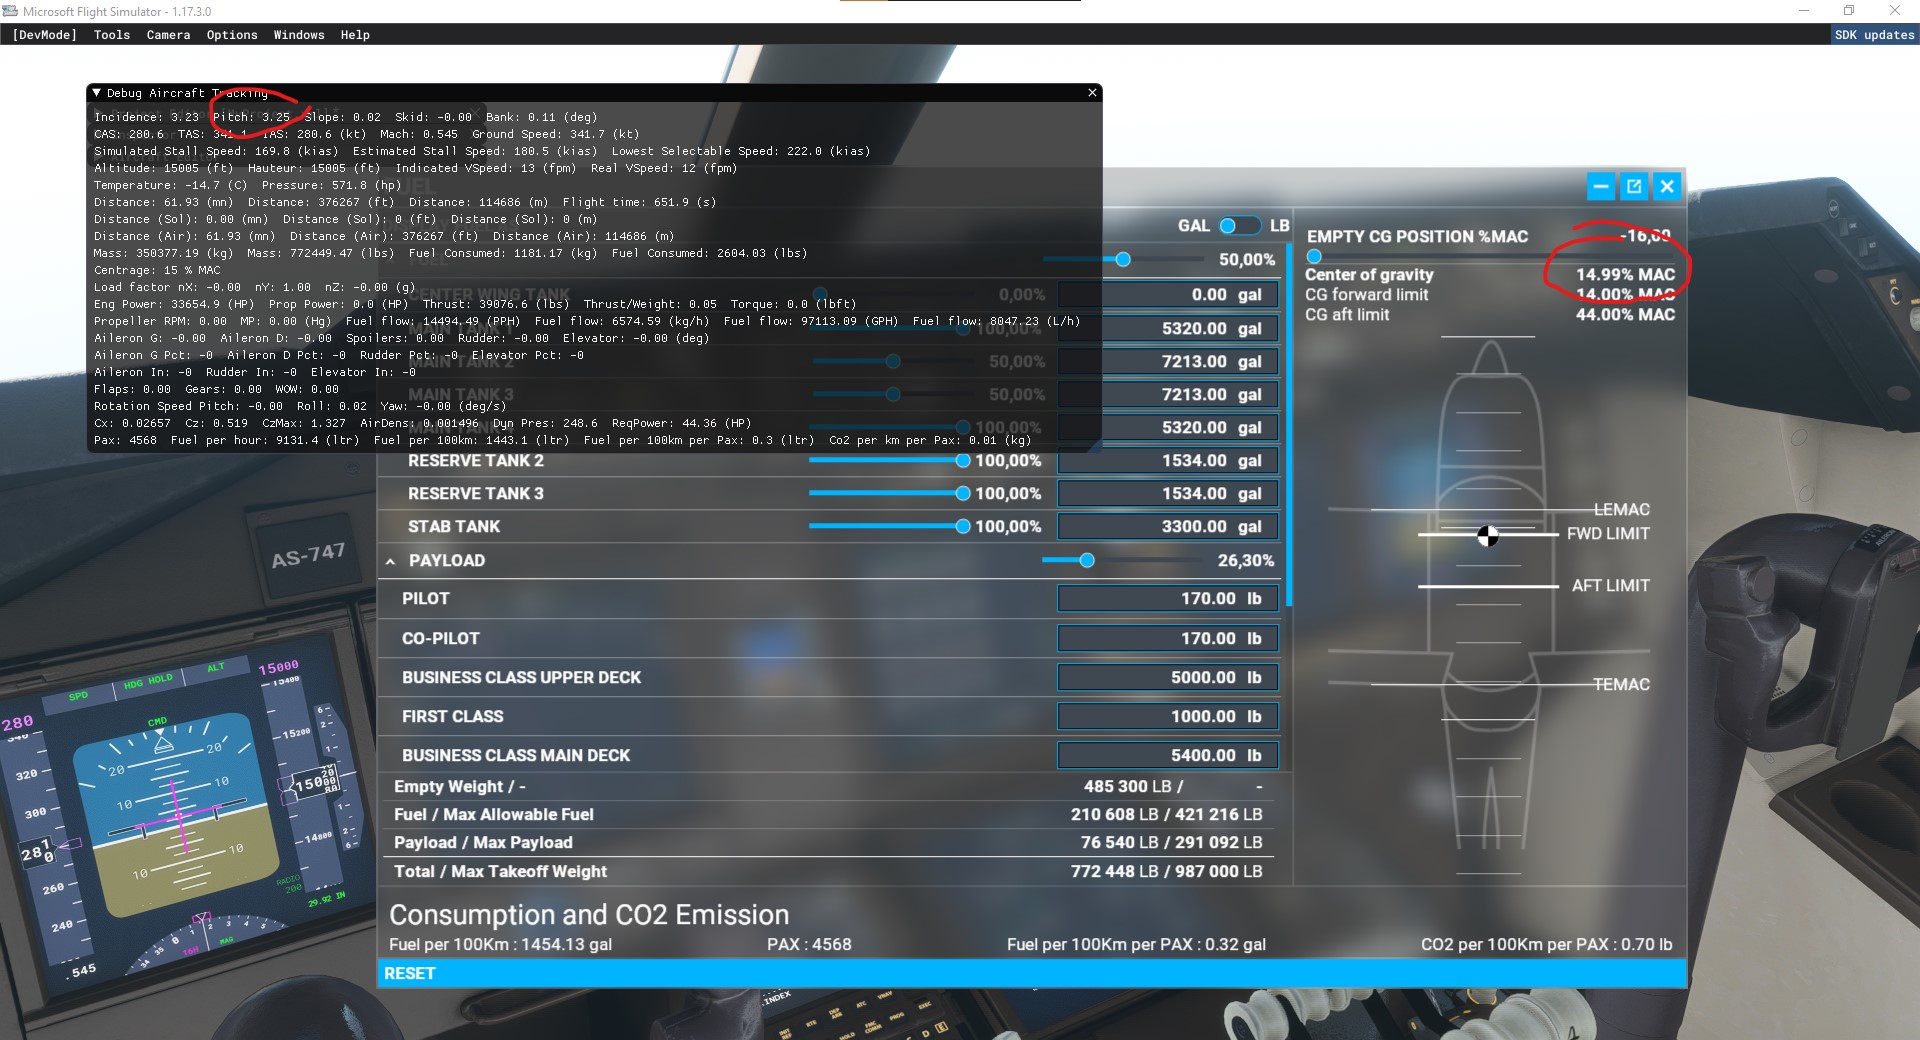Open the Windows menu
This screenshot has height=1040, width=1920.
299,35
